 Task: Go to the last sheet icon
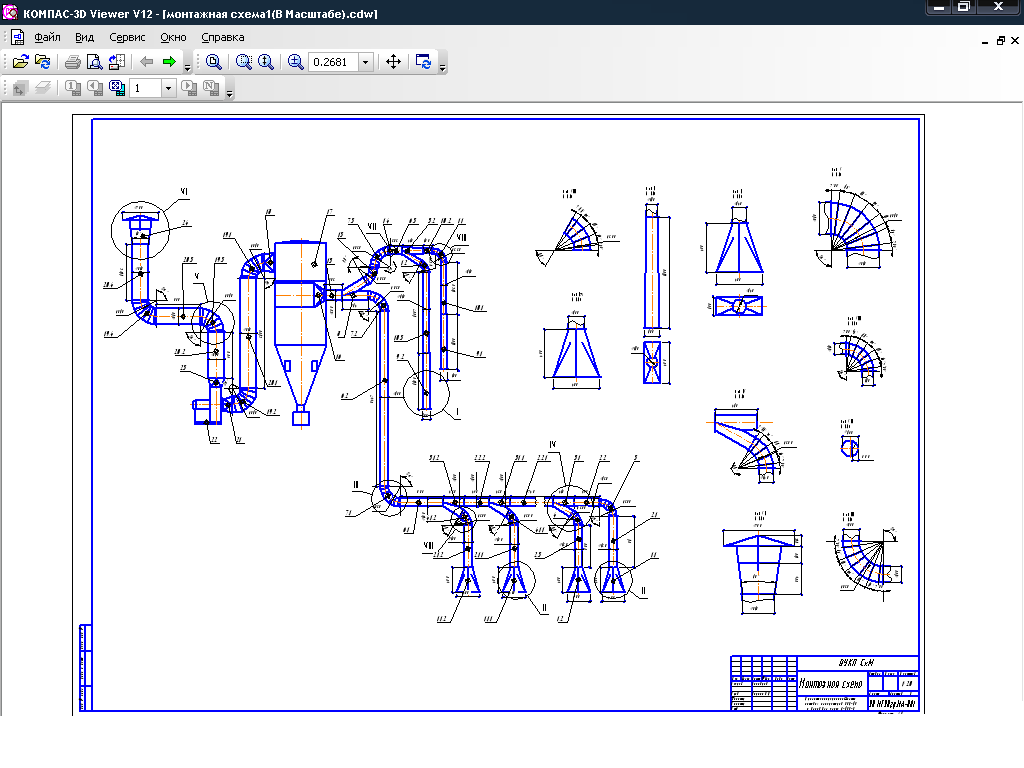pyautogui.click(x=211, y=88)
